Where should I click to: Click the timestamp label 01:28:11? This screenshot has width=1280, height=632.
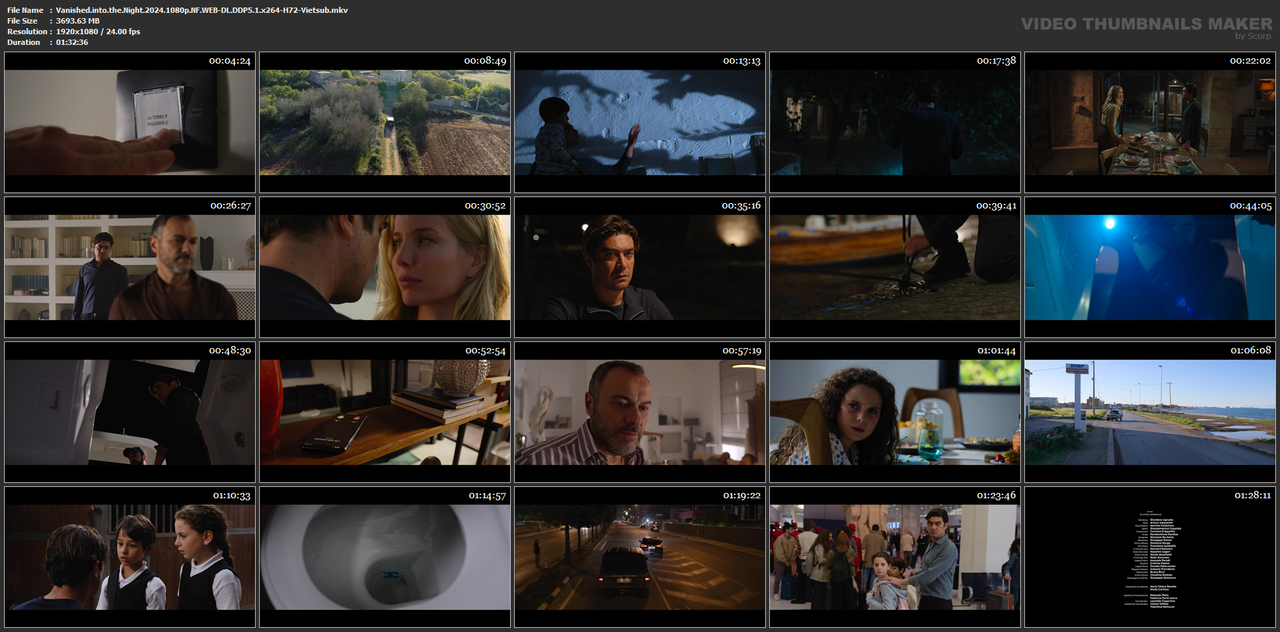[x=1250, y=496]
